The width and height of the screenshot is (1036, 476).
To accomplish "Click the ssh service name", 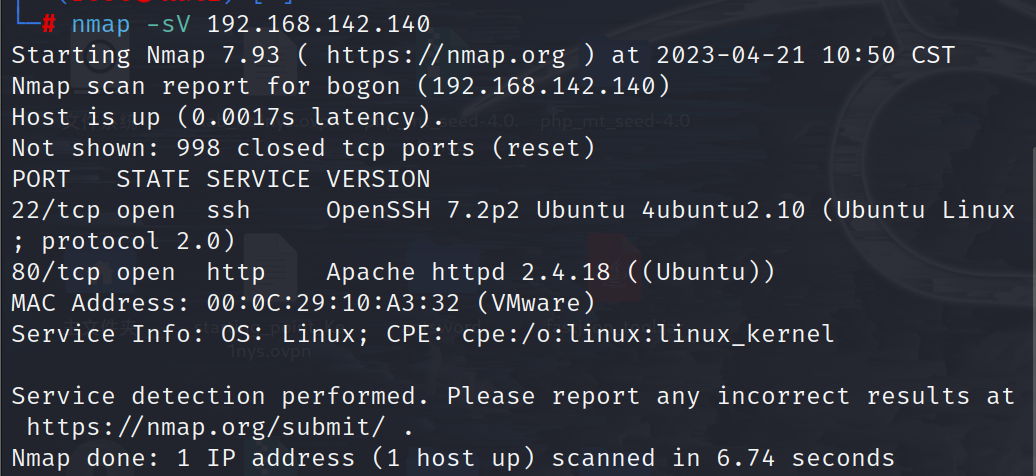I will [x=228, y=210].
